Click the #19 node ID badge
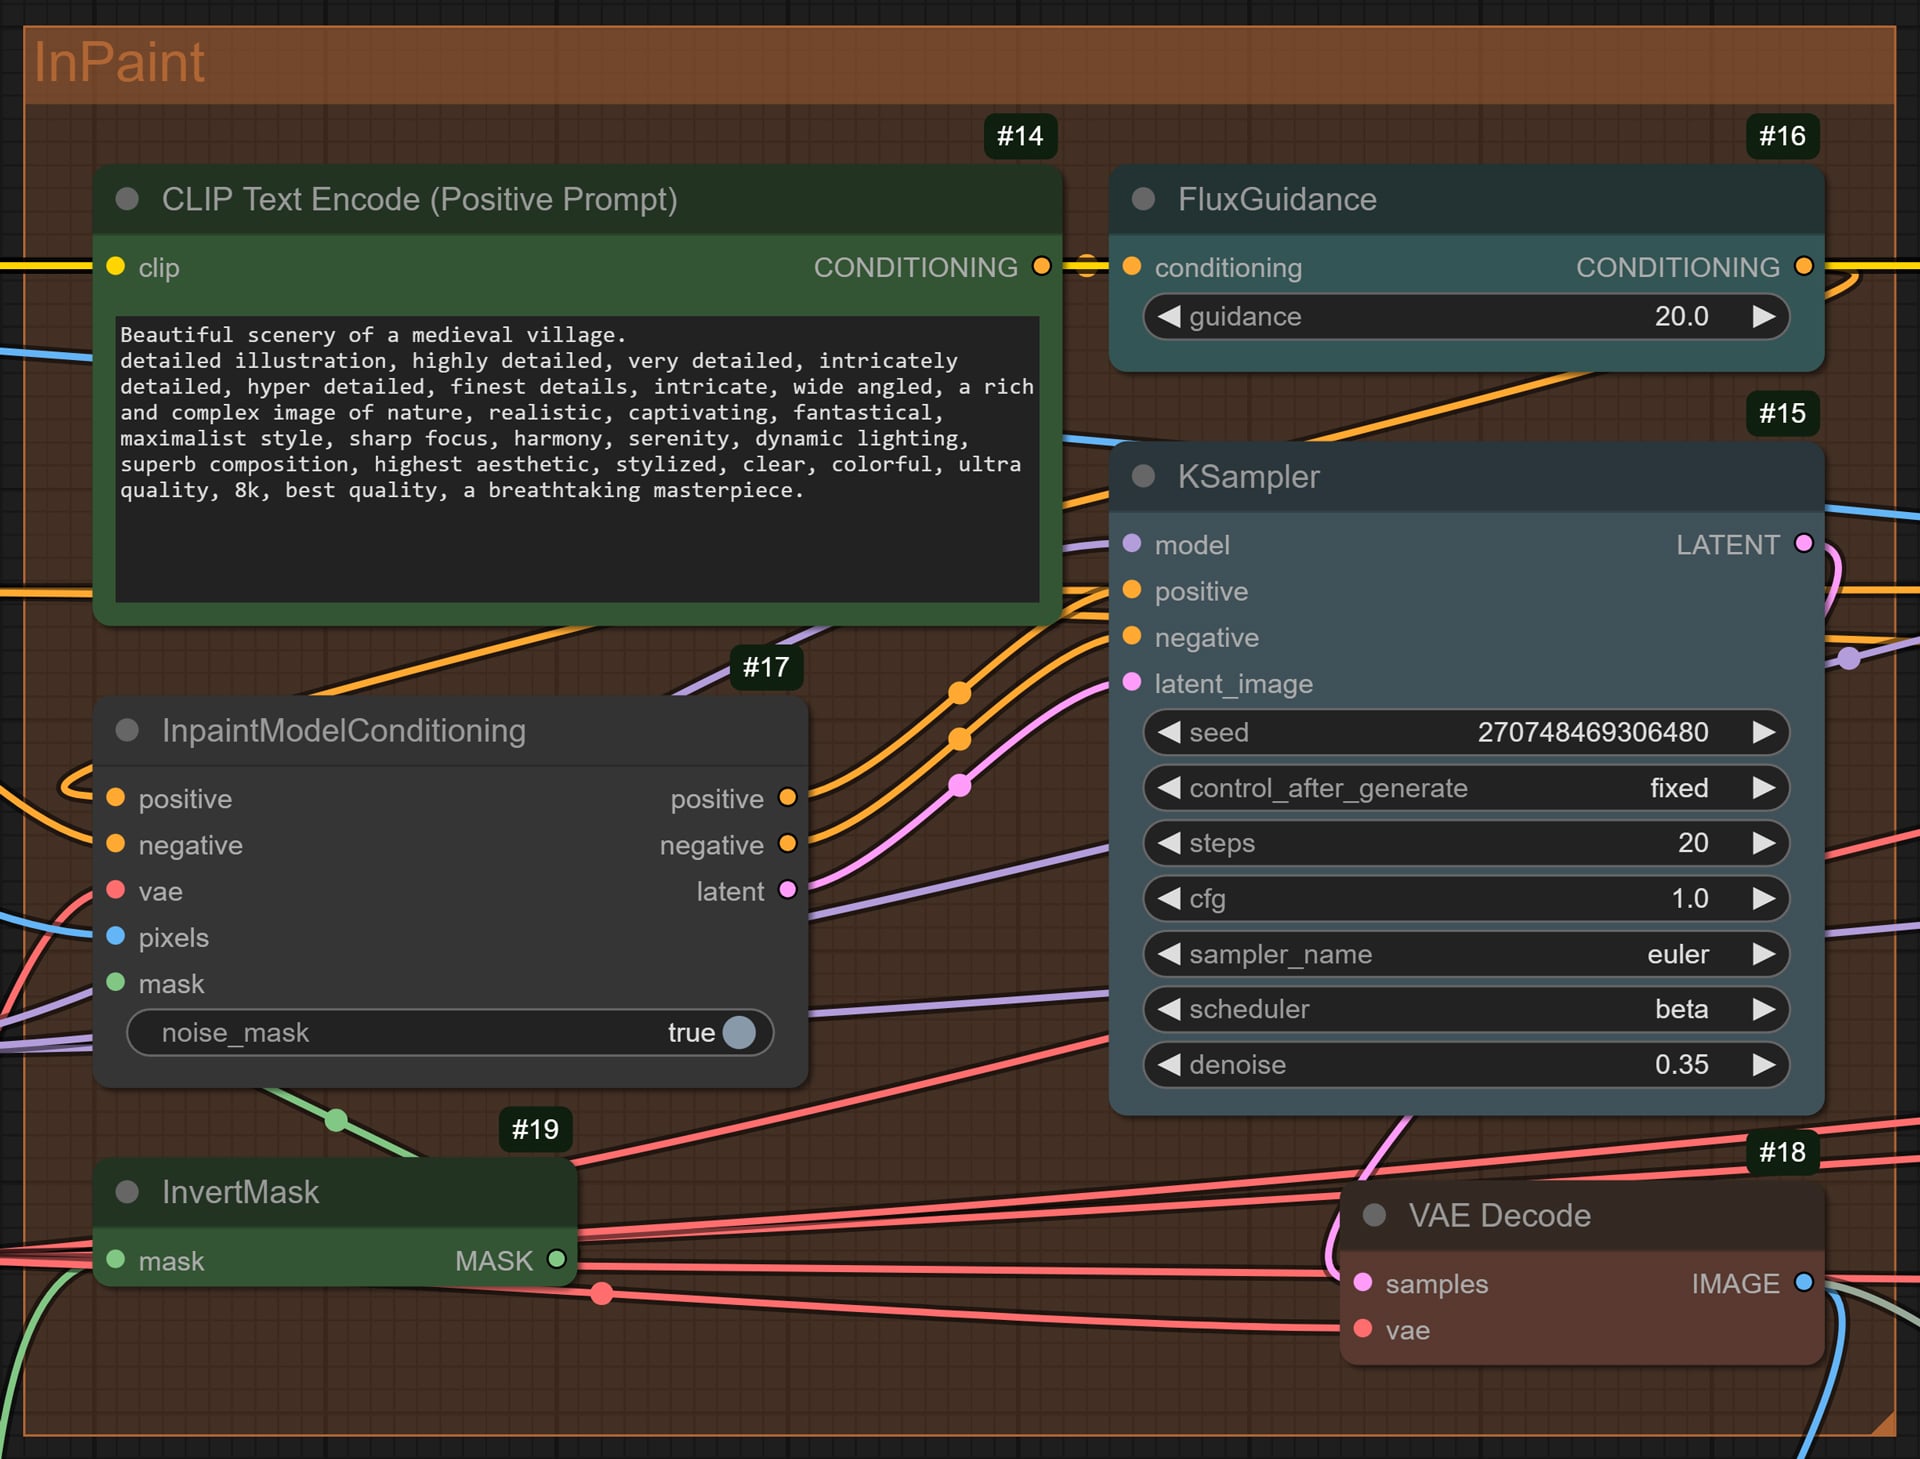The width and height of the screenshot is (1920, 1459). pyautogui.click(x=535, y=1129)
